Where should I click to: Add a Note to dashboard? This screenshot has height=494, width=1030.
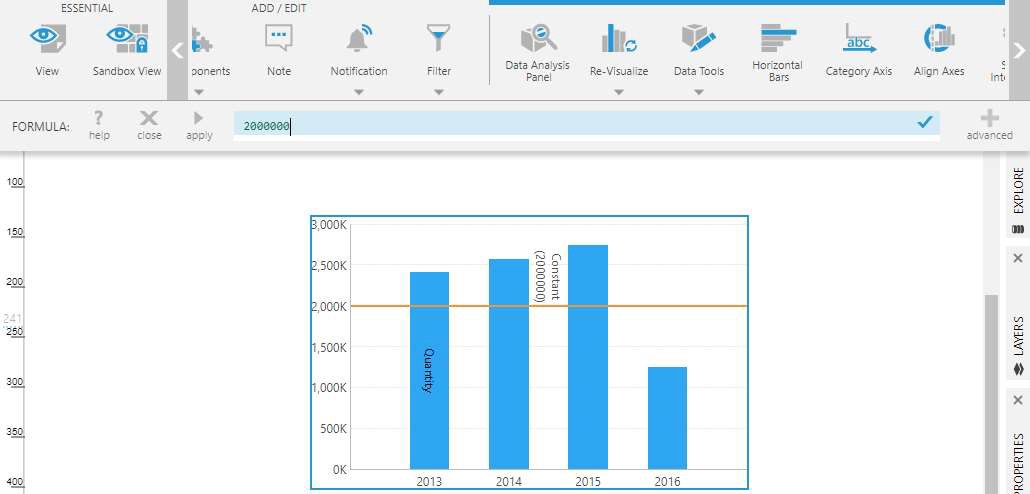[x=279, y=40]
